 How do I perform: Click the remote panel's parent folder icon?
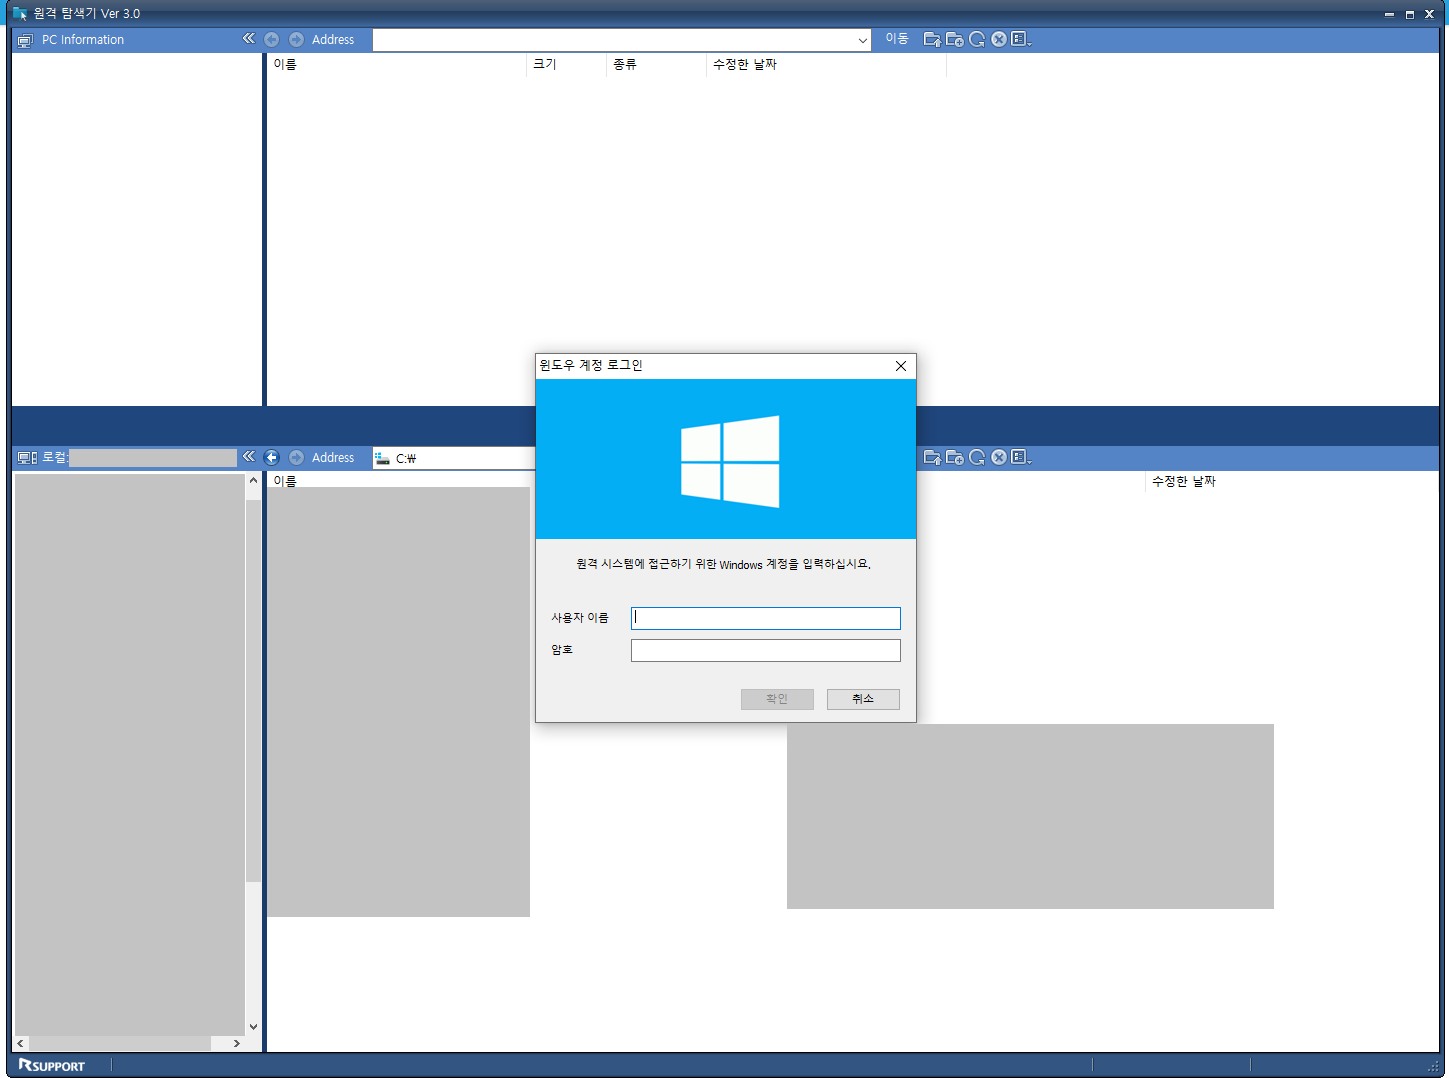click(x=931, y=39)
